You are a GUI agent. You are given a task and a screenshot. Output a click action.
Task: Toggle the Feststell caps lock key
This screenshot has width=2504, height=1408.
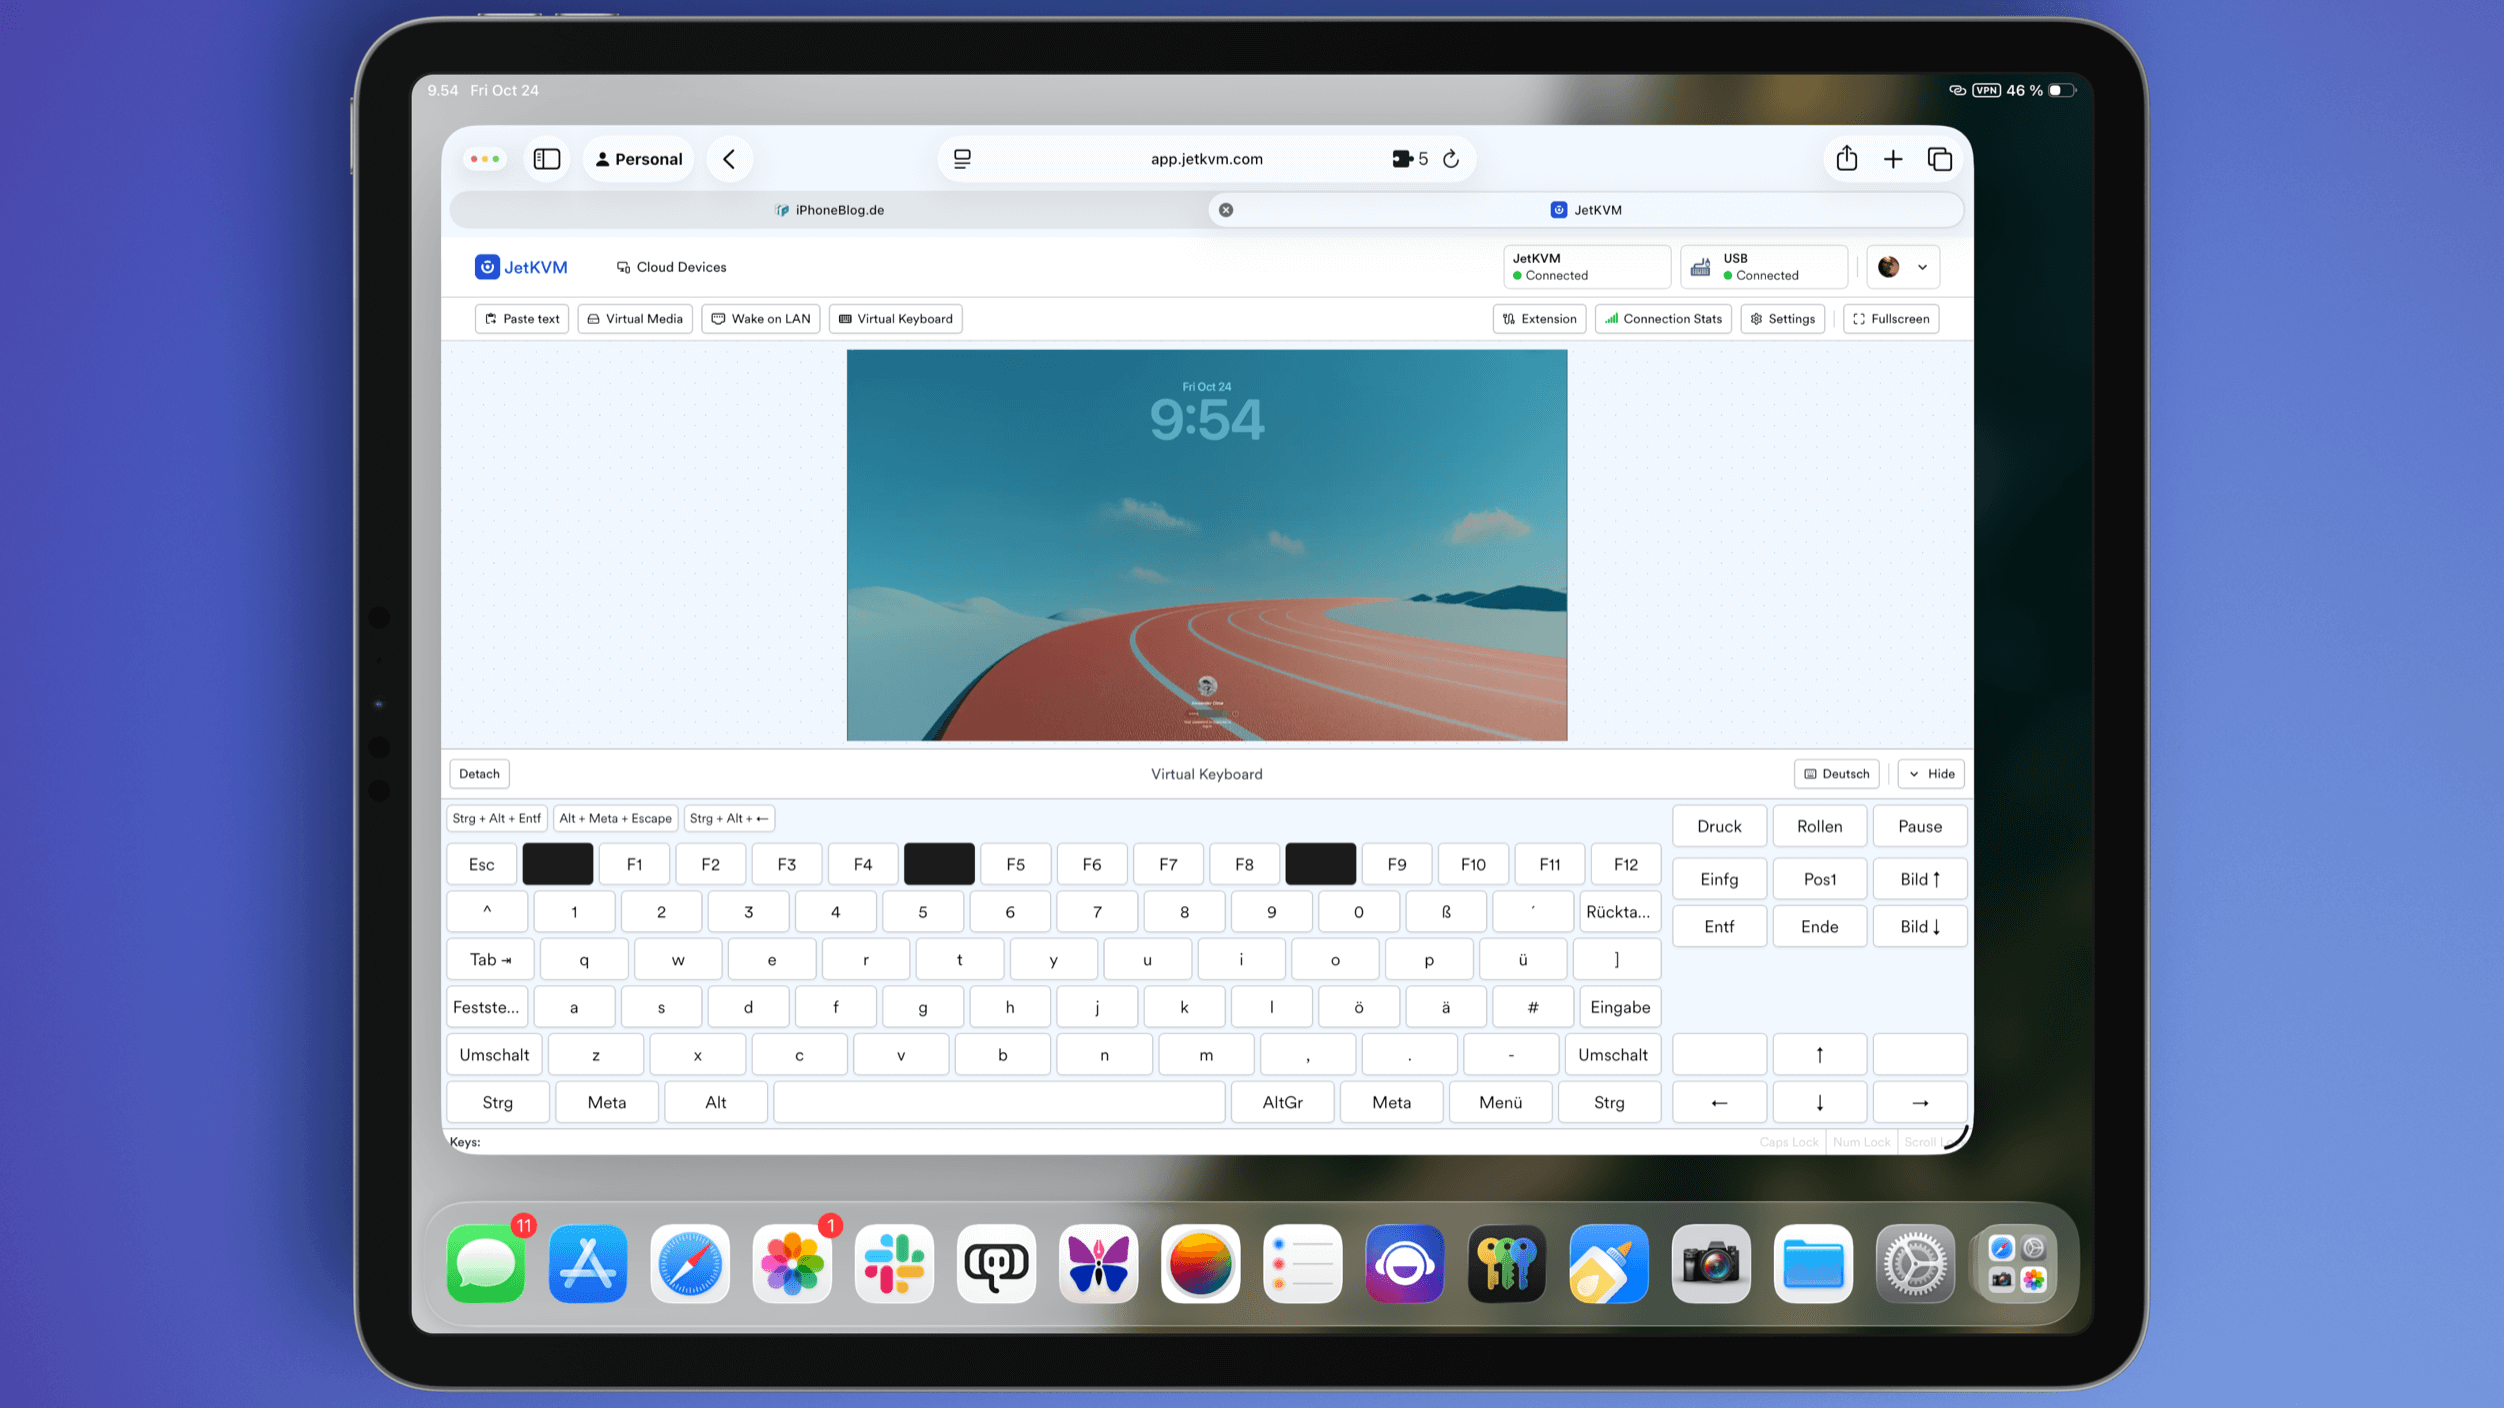[486, 1007]
